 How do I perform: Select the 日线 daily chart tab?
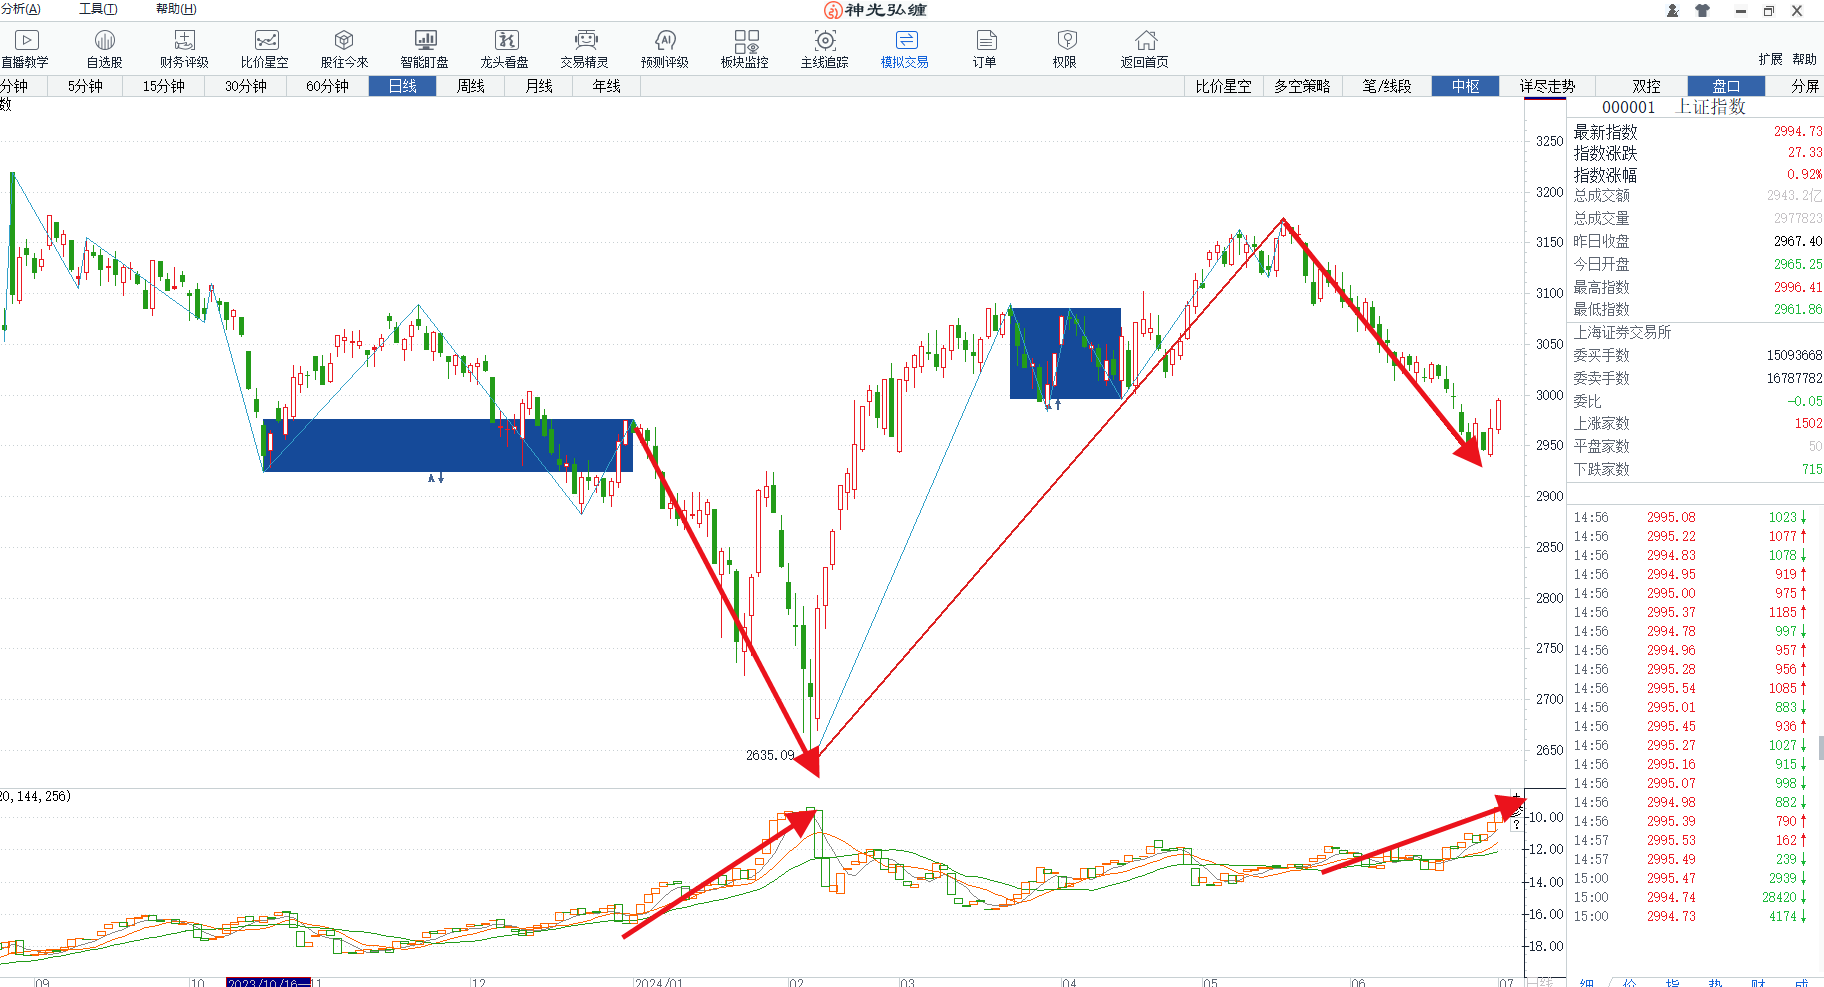[x=402, y=86]
